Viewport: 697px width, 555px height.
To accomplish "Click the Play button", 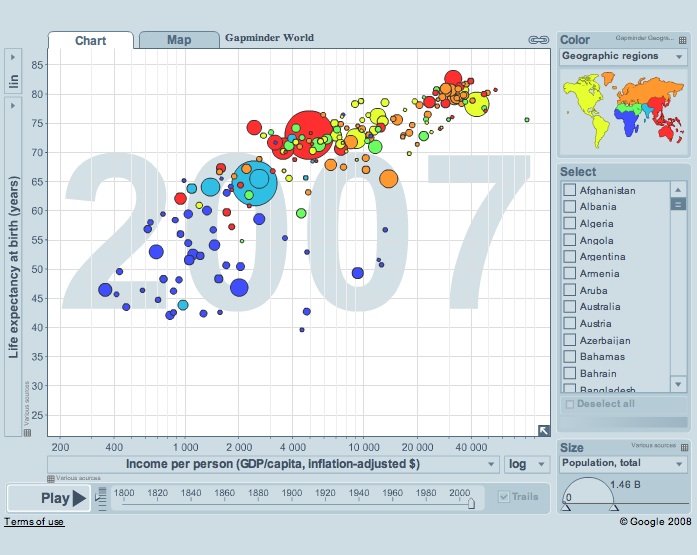I will coord(49,498).
